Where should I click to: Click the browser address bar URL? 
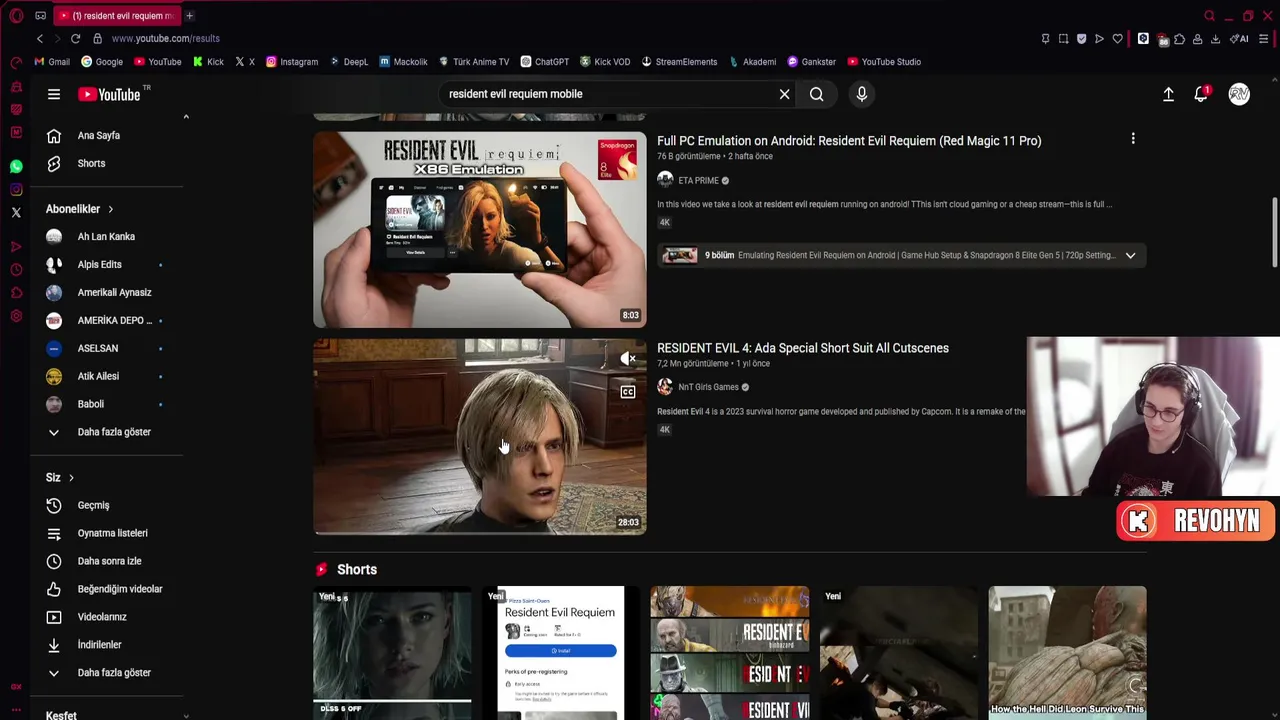coord(166,38)
